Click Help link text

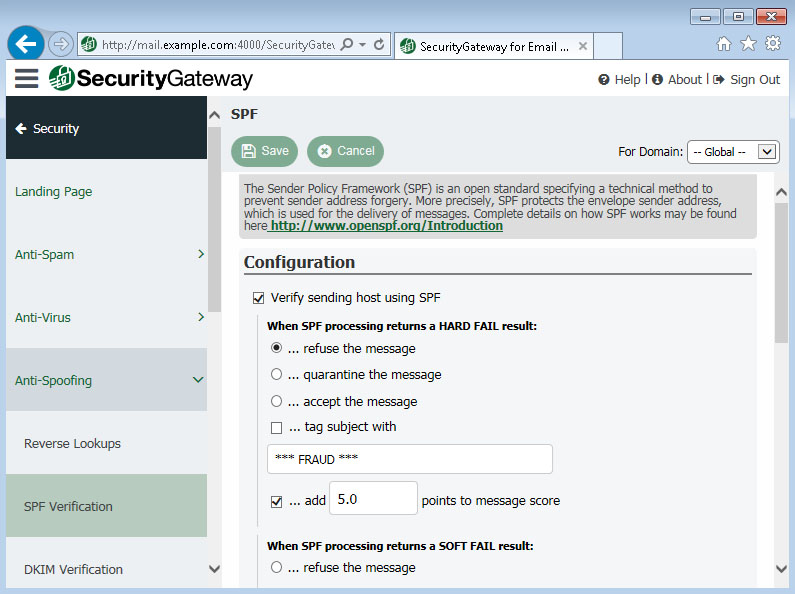pos(627,80)
